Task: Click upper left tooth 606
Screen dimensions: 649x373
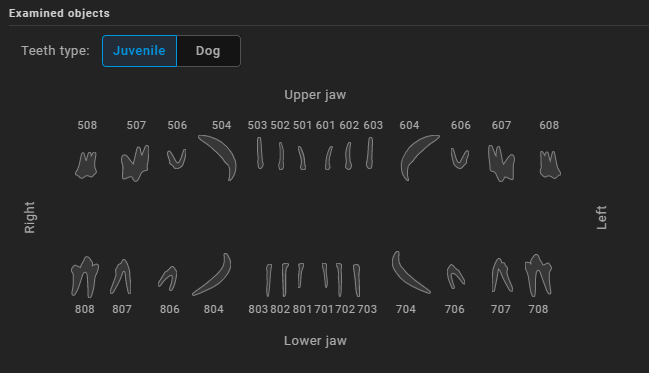Action: [459, 159]
